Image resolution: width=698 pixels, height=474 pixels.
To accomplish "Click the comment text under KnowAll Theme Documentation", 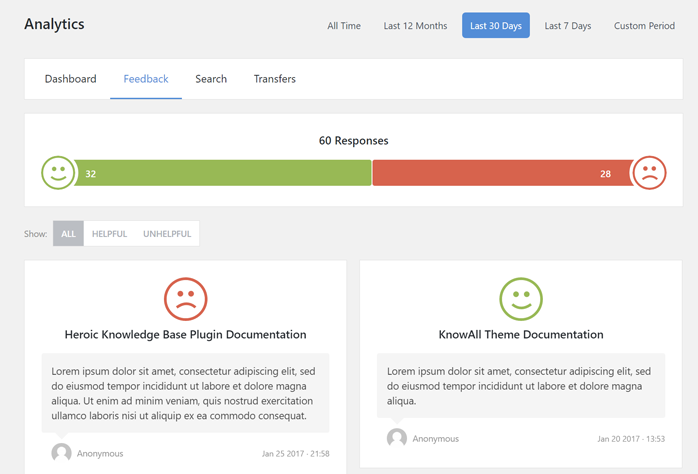I will click(x=521, y=386).
